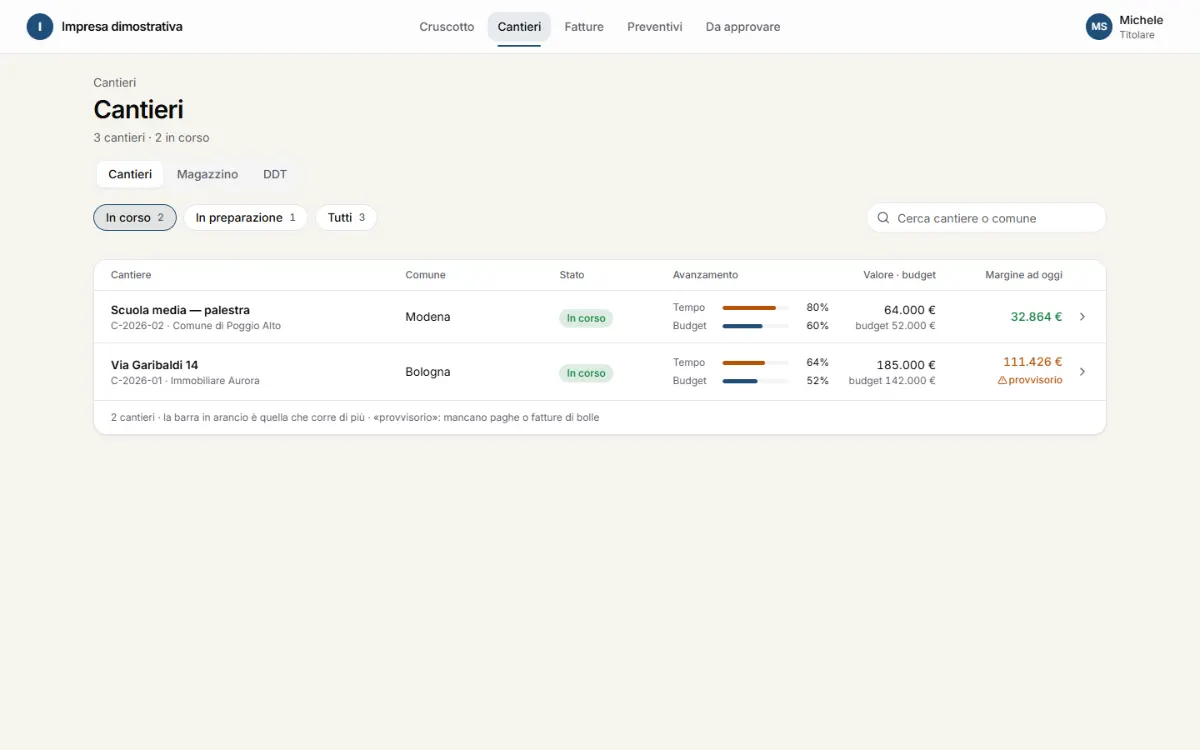
Task: Click the 32.864 € margin value
Action: pos(1036,317)
